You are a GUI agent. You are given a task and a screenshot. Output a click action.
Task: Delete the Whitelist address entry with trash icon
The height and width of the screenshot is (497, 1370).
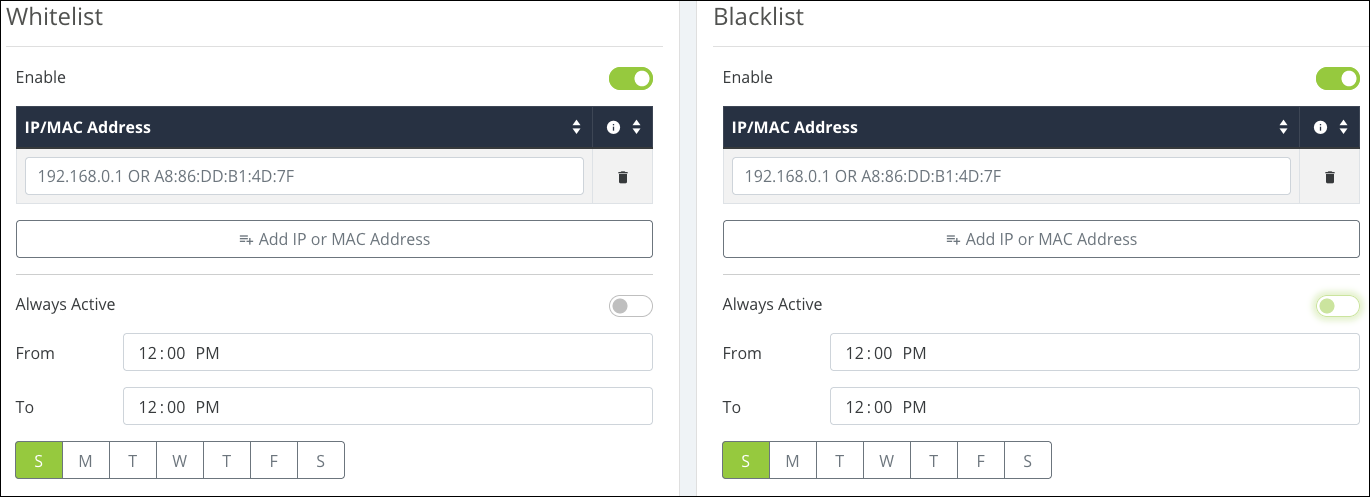622,177
